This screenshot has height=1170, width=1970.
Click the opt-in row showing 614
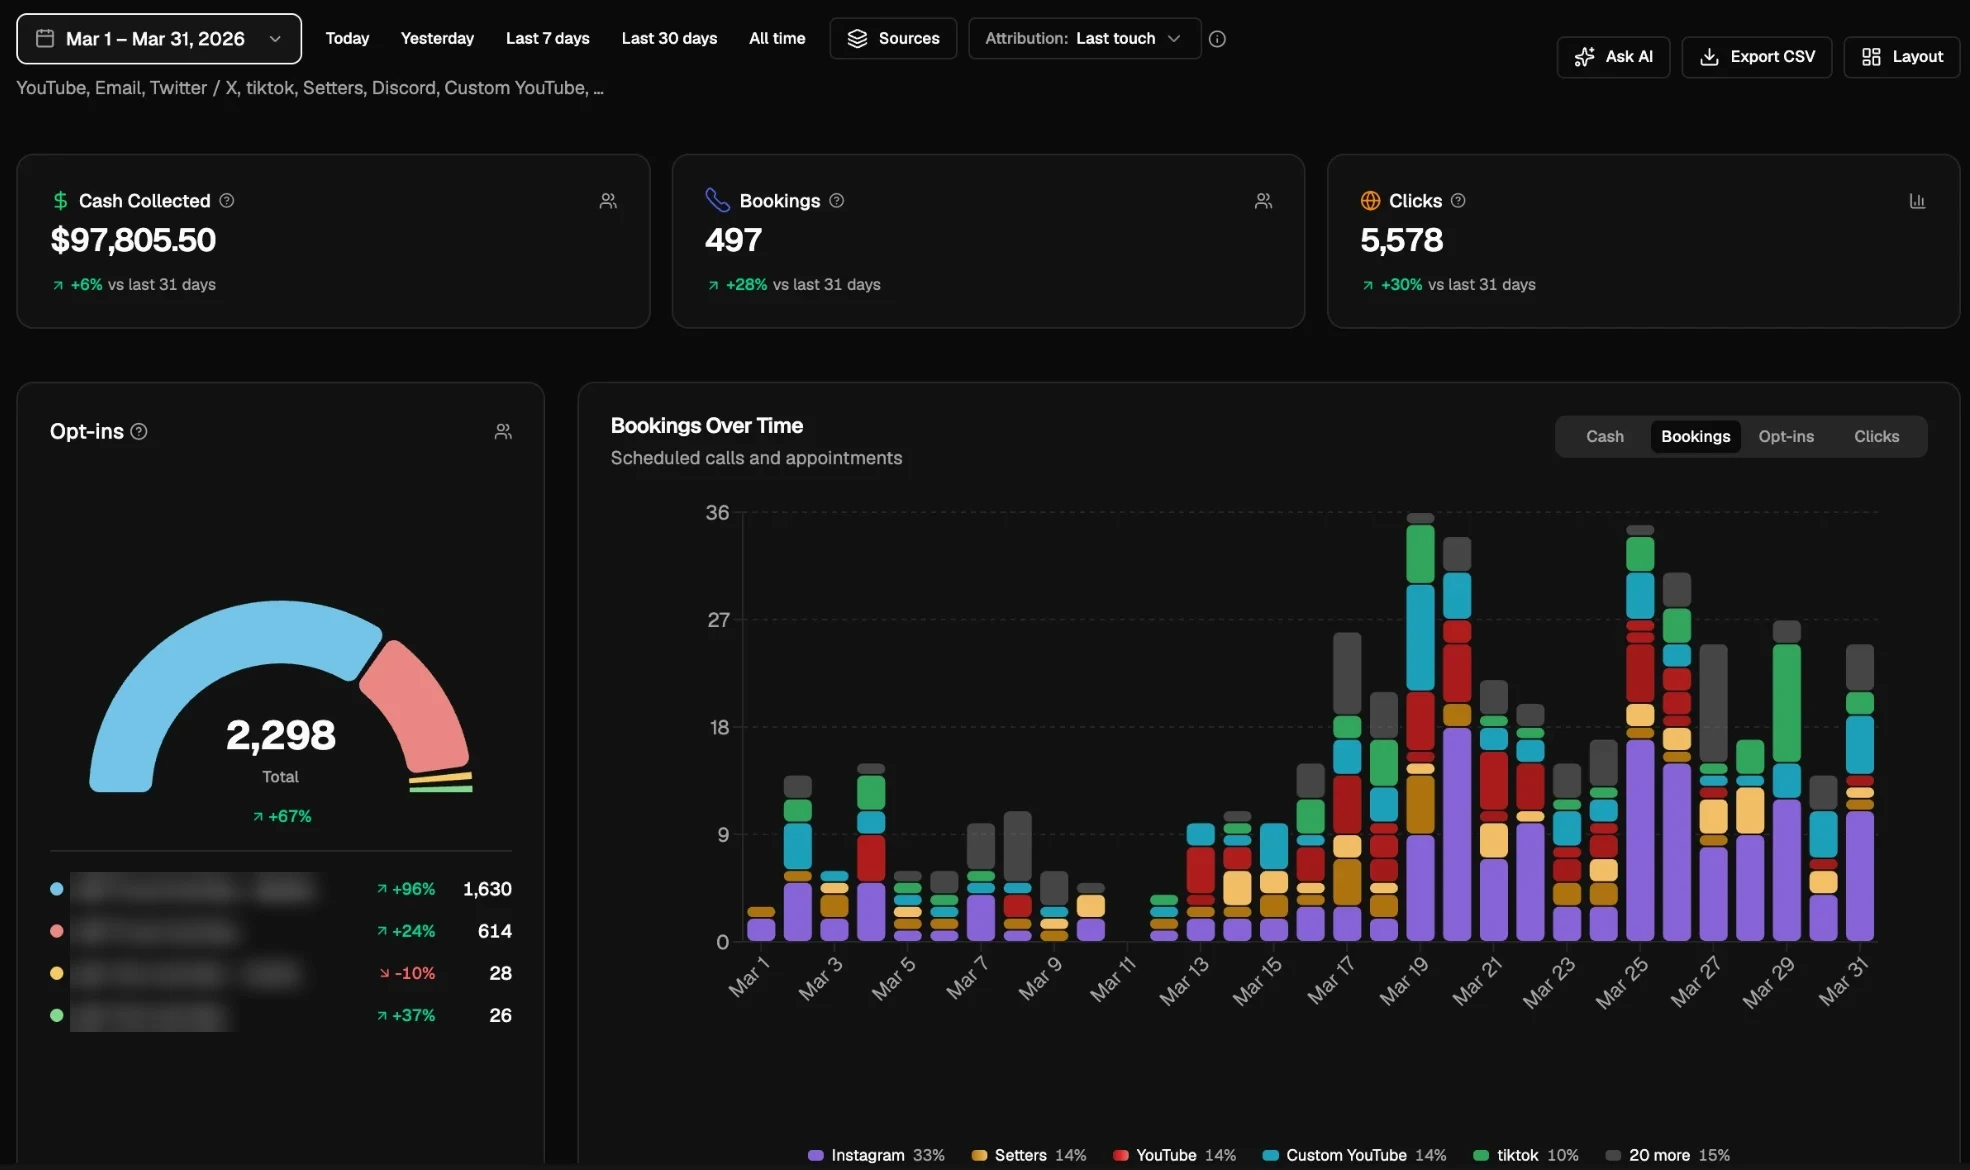click(281, 931)
